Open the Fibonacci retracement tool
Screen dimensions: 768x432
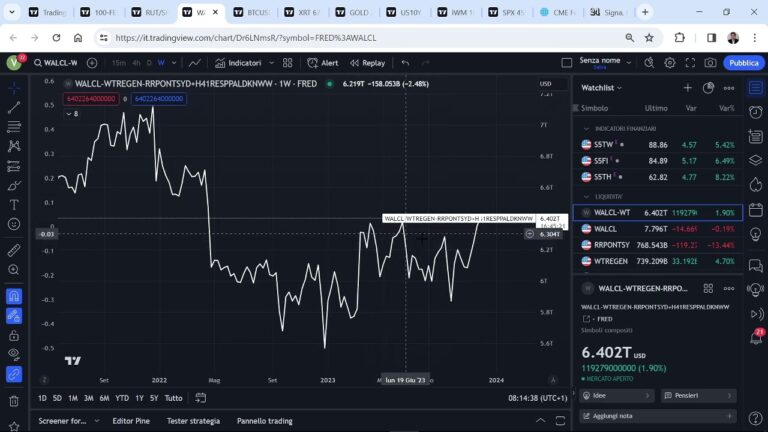coord(14,126)
